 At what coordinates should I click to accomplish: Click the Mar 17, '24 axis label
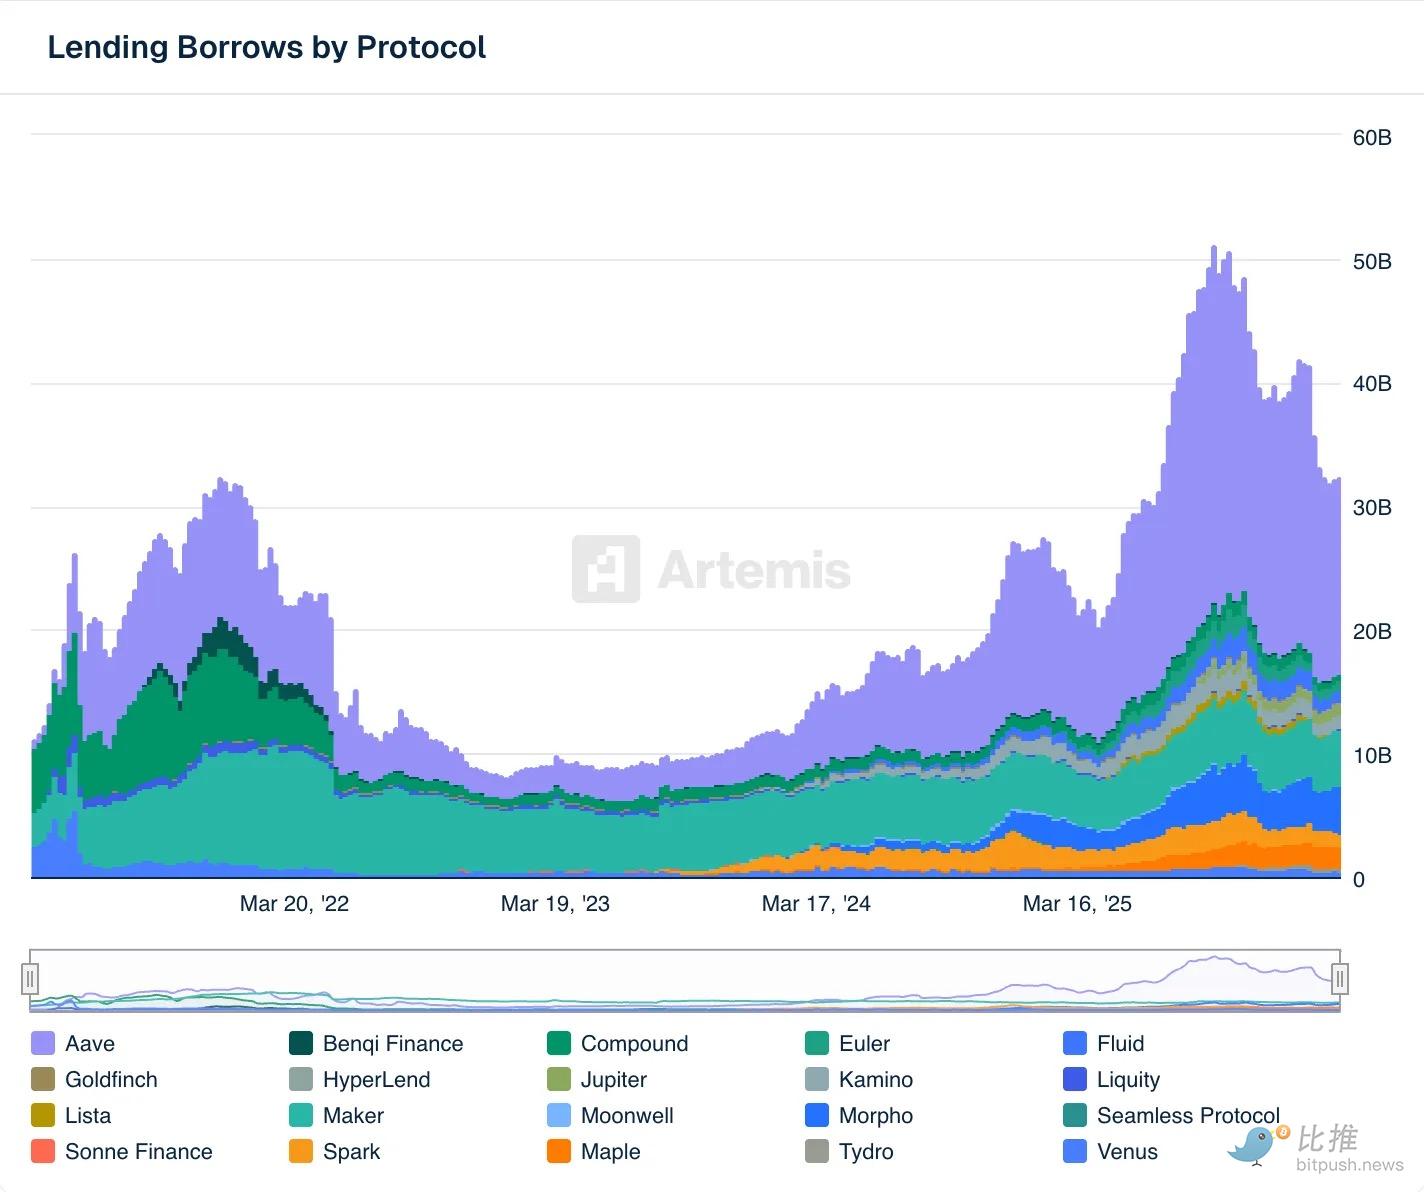tap(816, 904)
